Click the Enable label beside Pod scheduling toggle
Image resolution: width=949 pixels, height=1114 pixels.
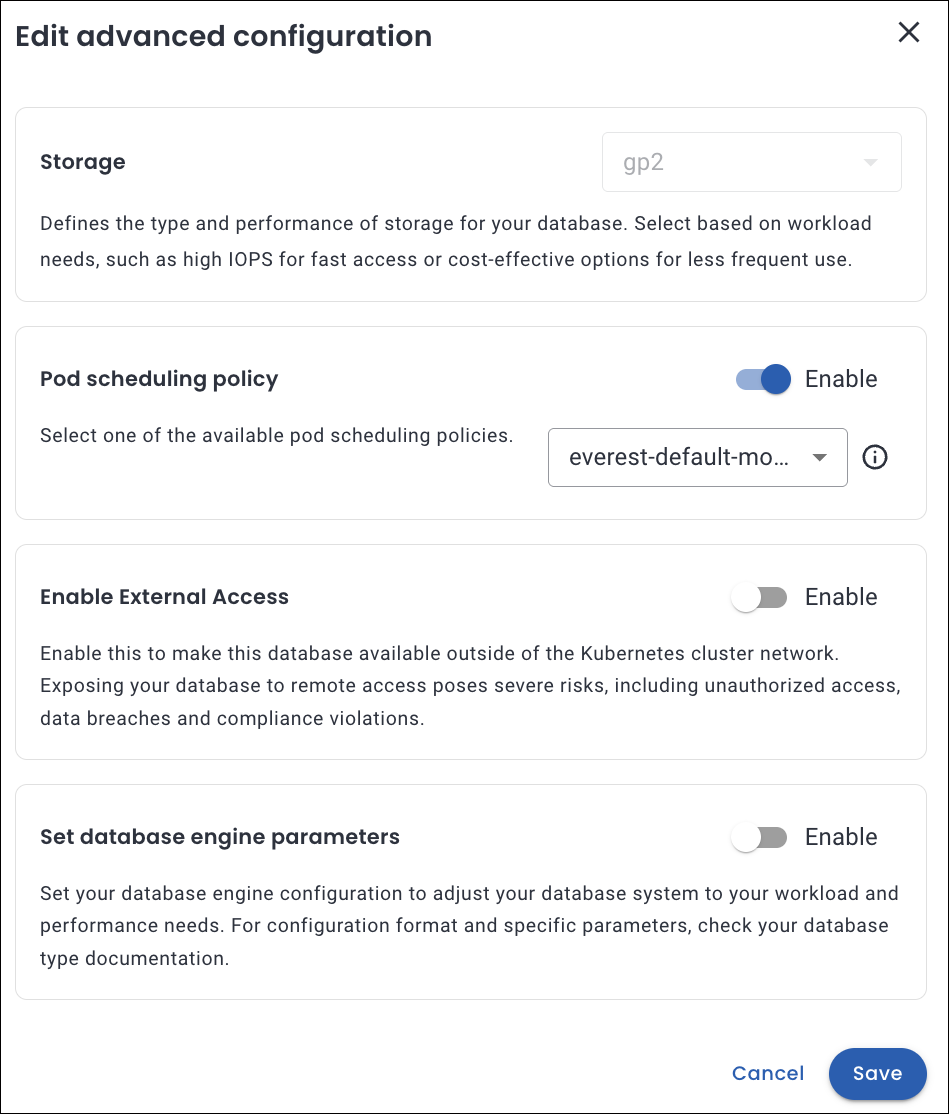click(841, 379)
